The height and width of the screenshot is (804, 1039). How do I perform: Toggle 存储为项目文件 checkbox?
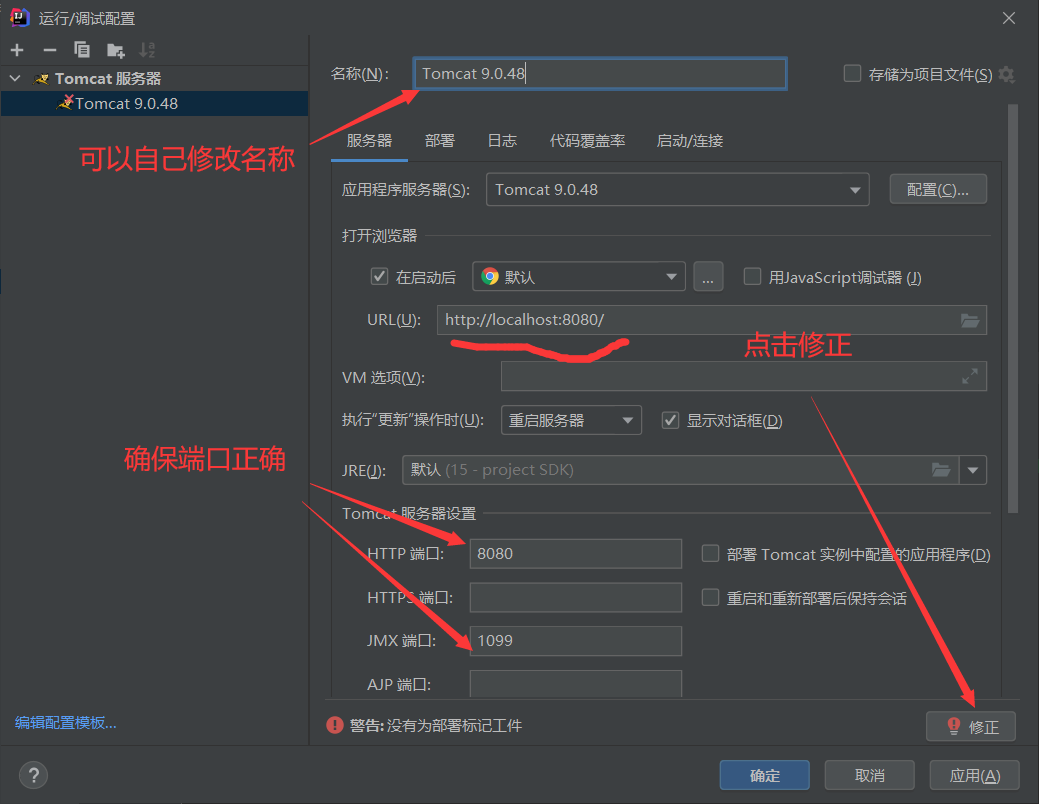852,74
